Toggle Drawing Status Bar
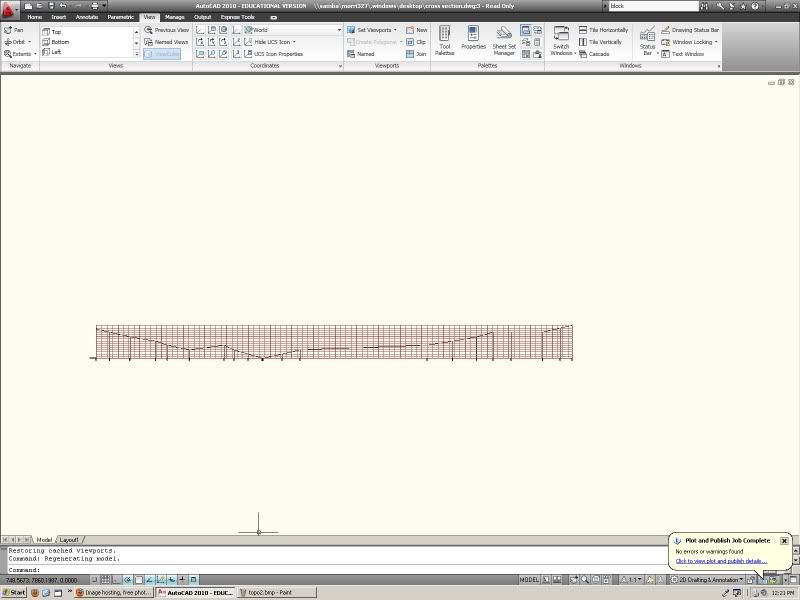 690,30
